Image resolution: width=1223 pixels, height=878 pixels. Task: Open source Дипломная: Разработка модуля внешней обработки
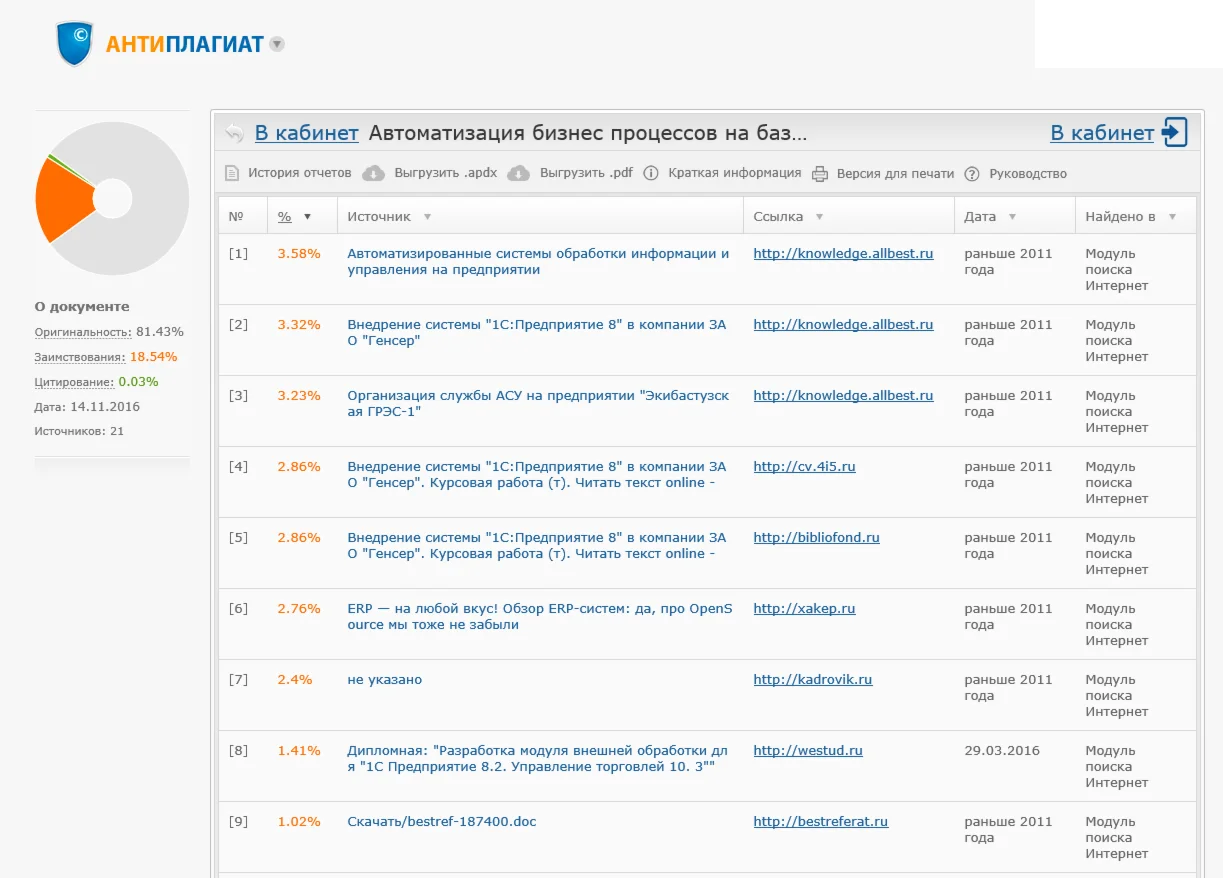(x=538, y=758)
